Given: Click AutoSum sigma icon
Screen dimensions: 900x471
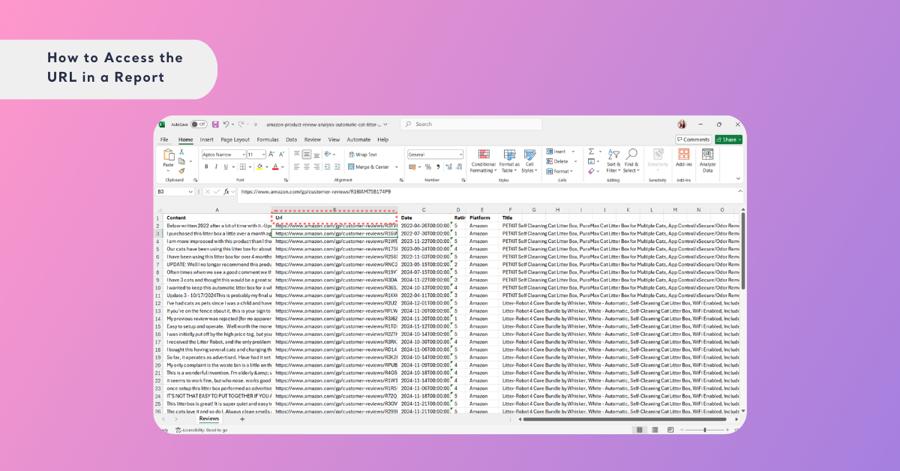Looking at the screenshot, I should 591,151.
